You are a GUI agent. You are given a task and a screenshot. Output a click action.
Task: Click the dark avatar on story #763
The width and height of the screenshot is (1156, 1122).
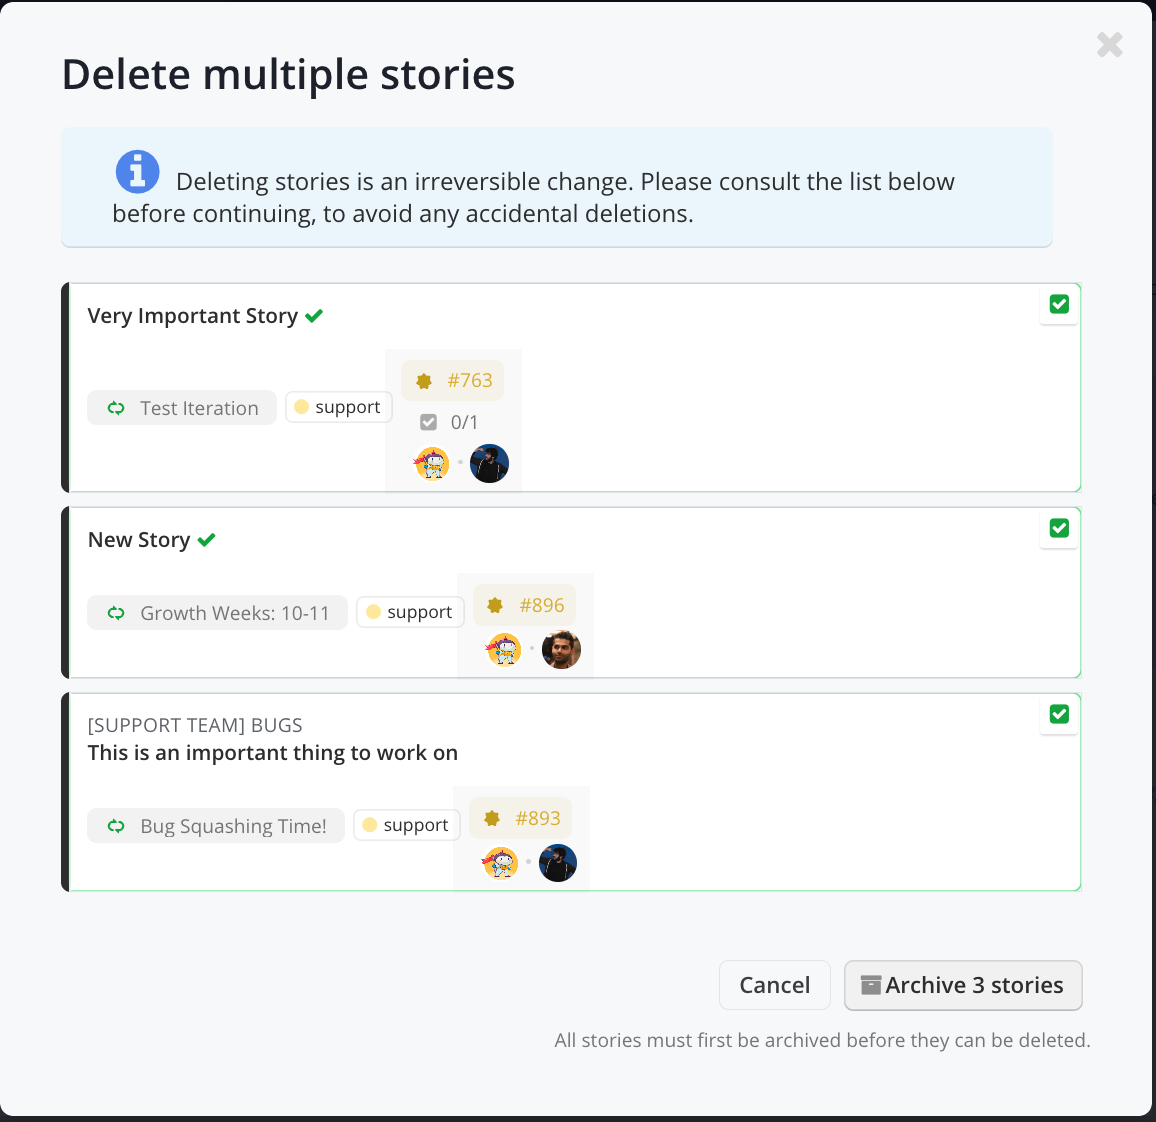pos(489,463)
